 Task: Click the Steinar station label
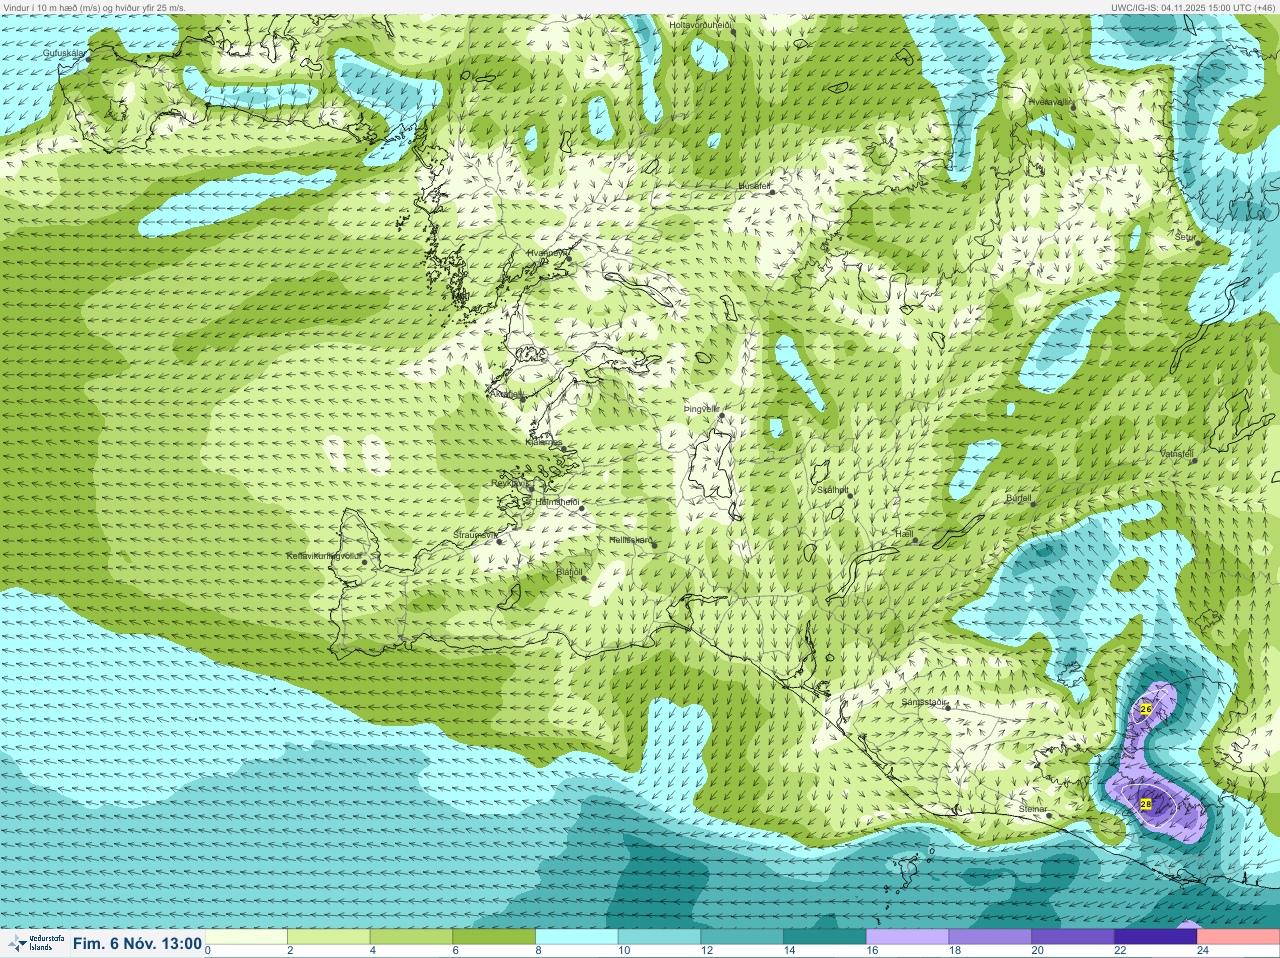1032,809
